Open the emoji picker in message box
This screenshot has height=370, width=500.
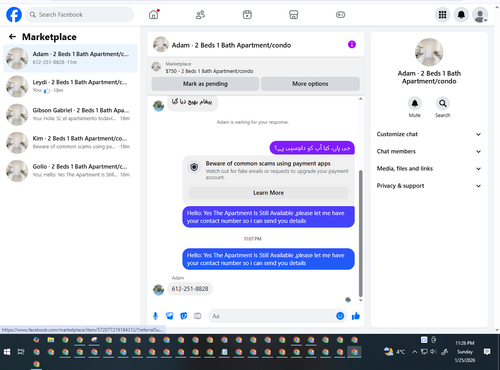340,316
